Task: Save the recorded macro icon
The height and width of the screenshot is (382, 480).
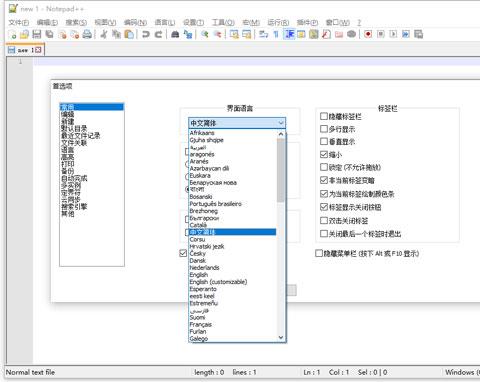Action: point(418,34)
